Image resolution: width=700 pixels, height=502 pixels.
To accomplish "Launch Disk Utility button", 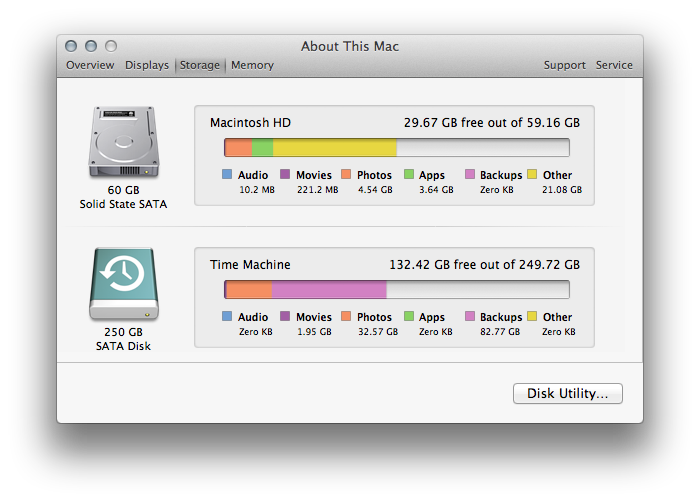I will (x=567, y=393).
